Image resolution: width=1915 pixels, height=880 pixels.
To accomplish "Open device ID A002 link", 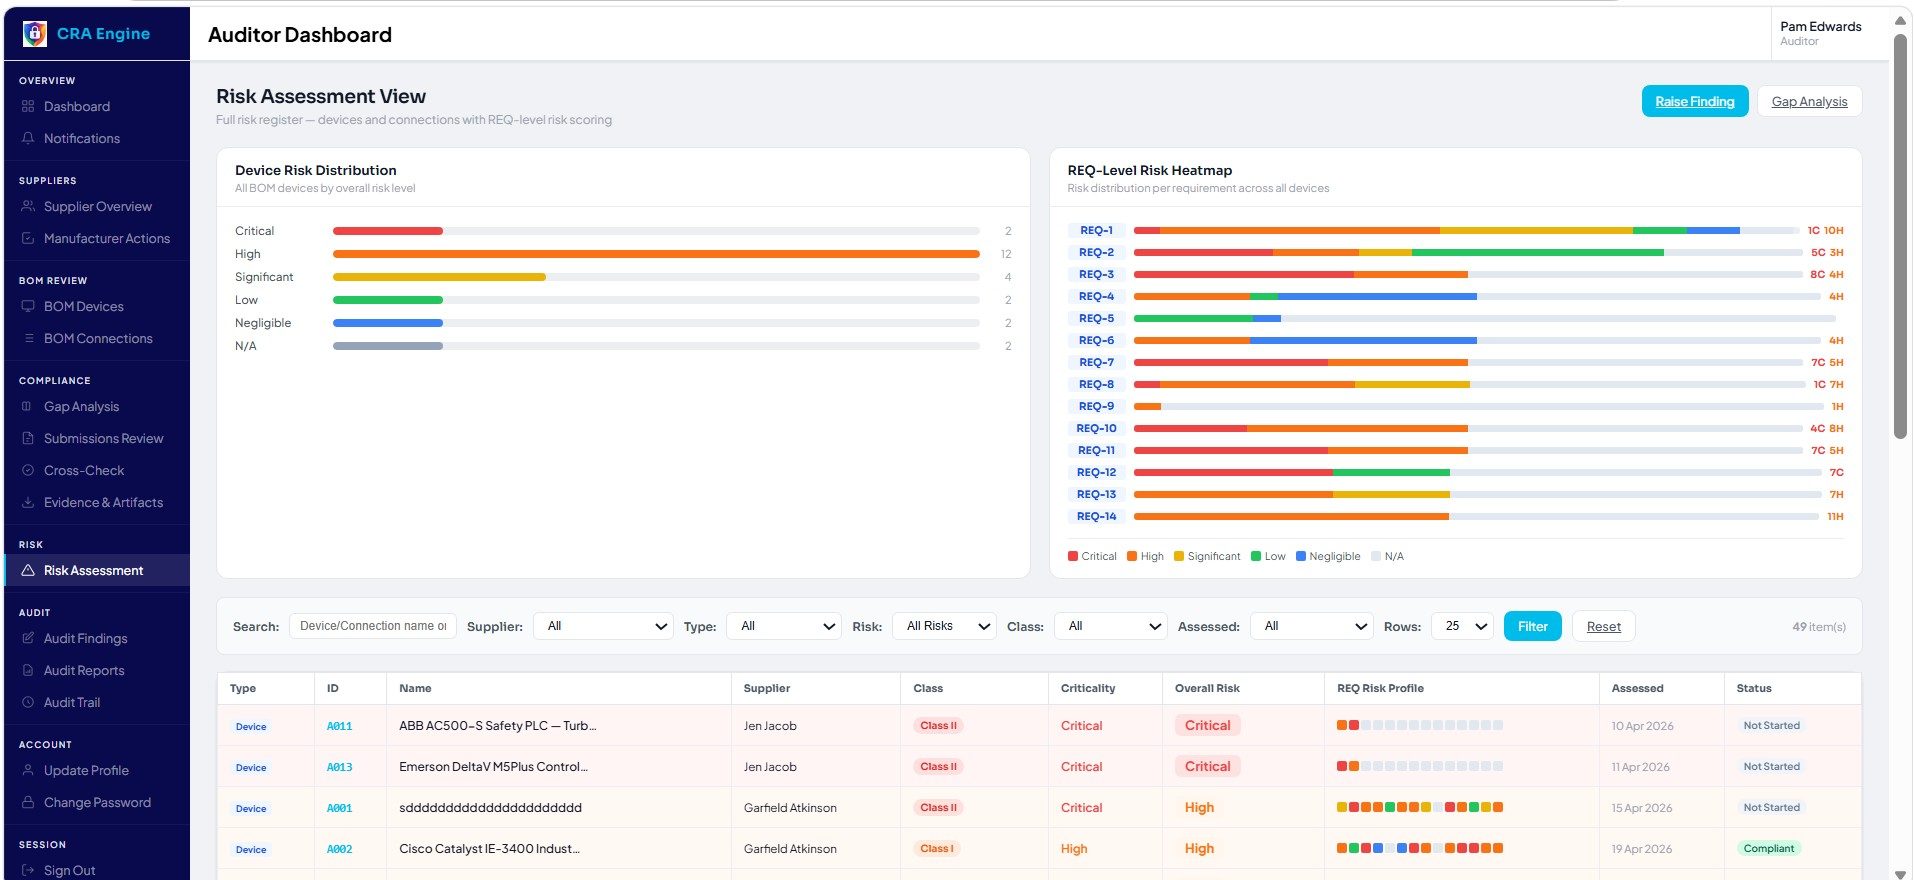I will click(x=339, y=849).
